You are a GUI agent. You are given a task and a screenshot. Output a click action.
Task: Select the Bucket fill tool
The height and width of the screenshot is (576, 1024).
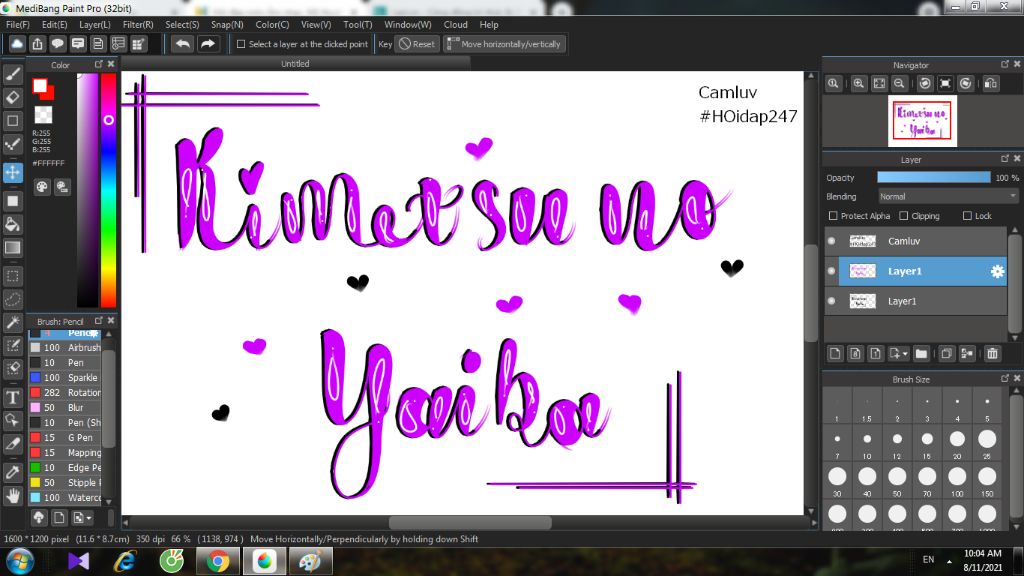click(x=12, y=225)
